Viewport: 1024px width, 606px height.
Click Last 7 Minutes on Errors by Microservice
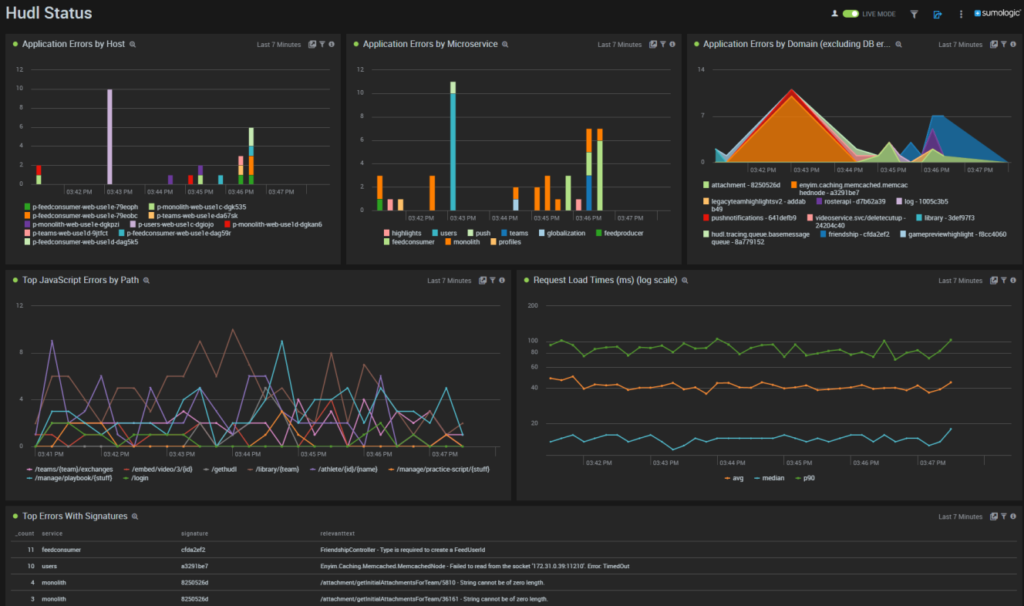pos(620,44)
